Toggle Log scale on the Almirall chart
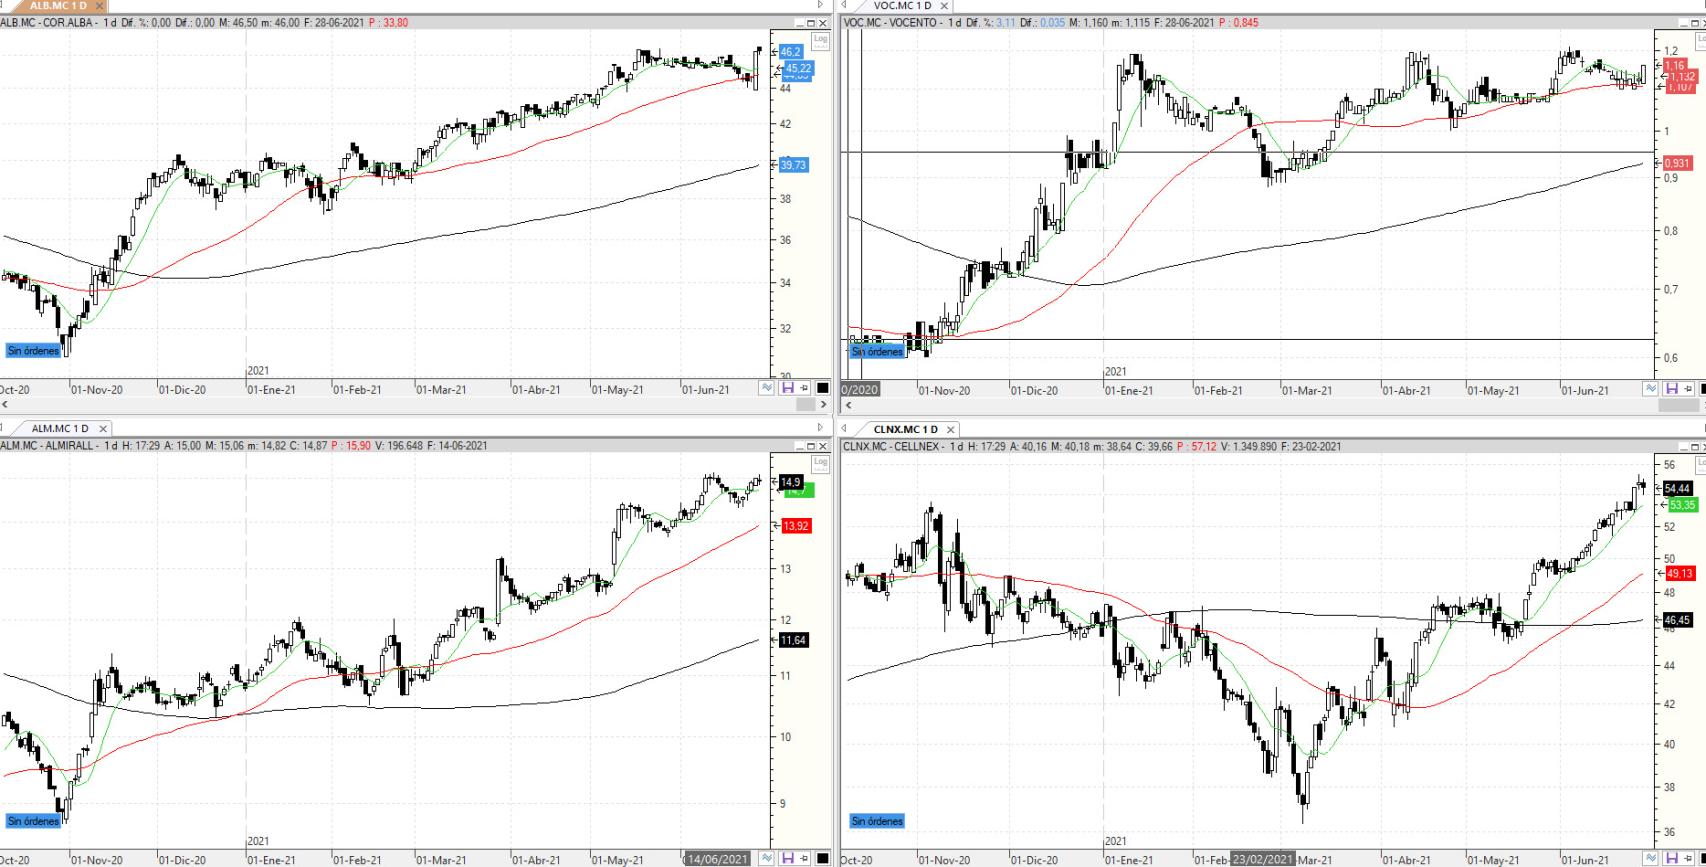 tap(820, 462)
